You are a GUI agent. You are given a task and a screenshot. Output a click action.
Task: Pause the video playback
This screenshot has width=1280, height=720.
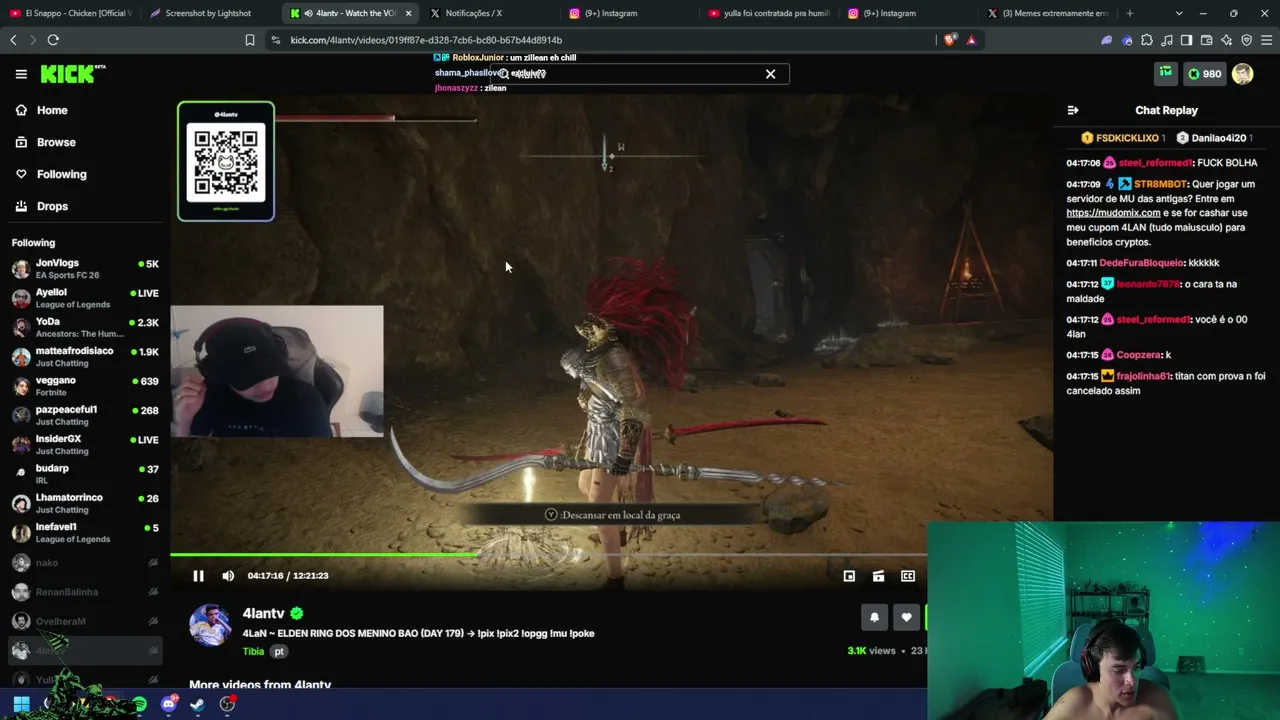[x=198, y=576]
